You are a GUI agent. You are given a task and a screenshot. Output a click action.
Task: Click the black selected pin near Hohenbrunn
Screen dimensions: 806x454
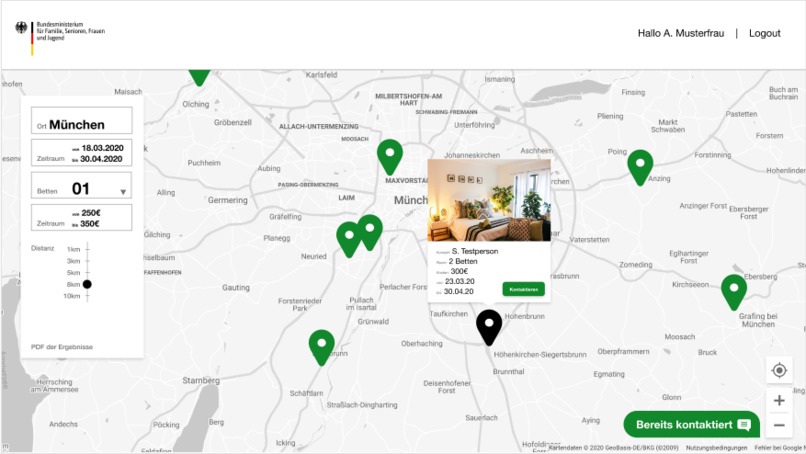(489, 327)
